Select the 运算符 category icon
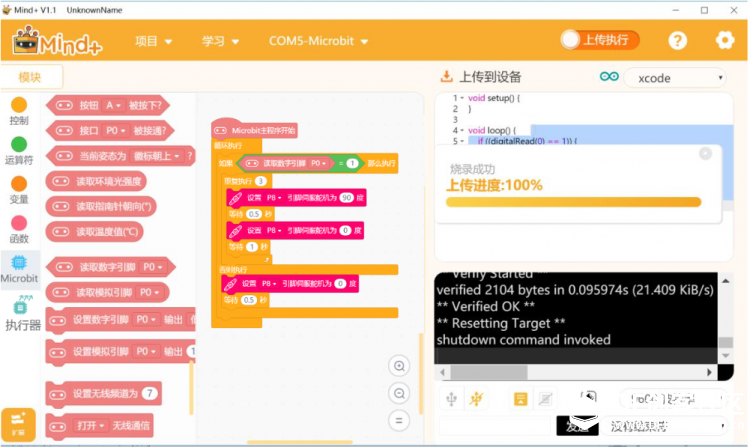 click(x=19, y=144)
